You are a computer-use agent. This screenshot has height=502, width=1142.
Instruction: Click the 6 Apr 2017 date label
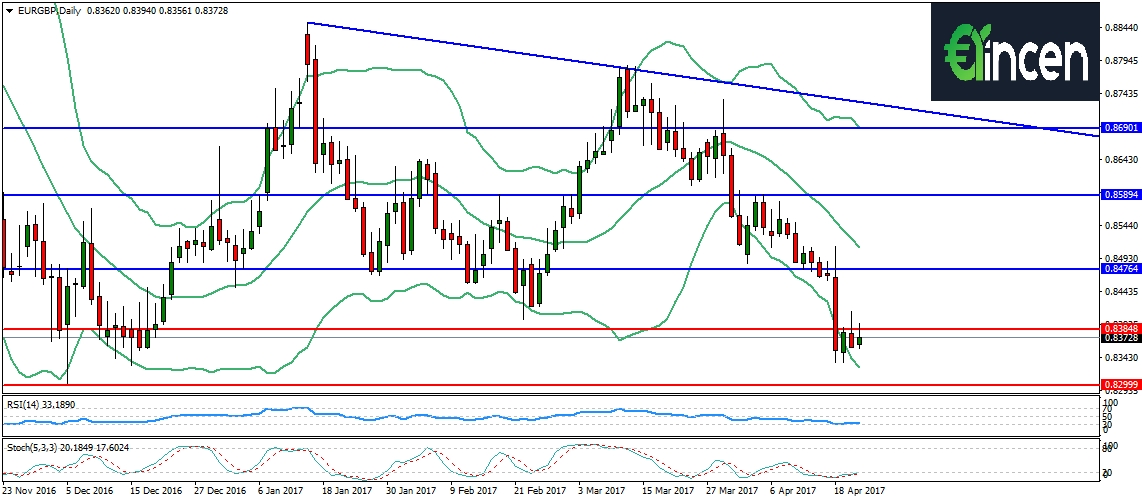pyautogui.click(x=792, y=492)
